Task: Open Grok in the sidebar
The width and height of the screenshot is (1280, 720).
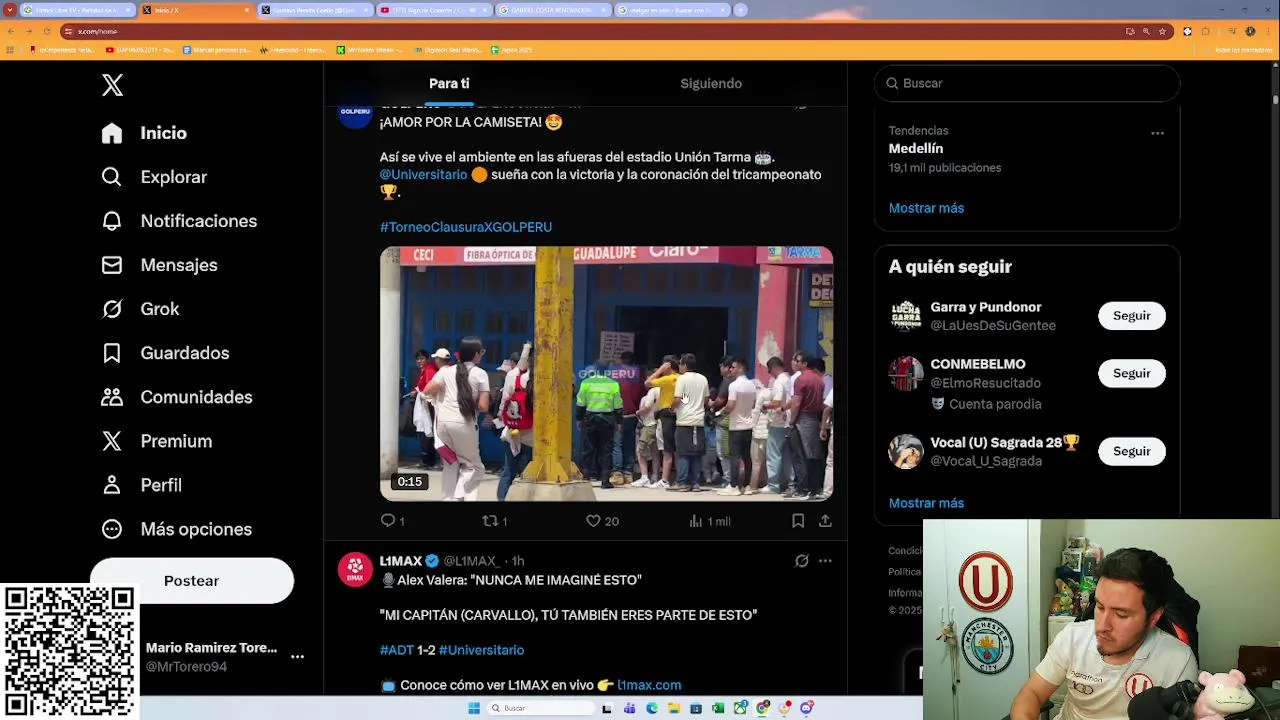Action: point(140,309)
